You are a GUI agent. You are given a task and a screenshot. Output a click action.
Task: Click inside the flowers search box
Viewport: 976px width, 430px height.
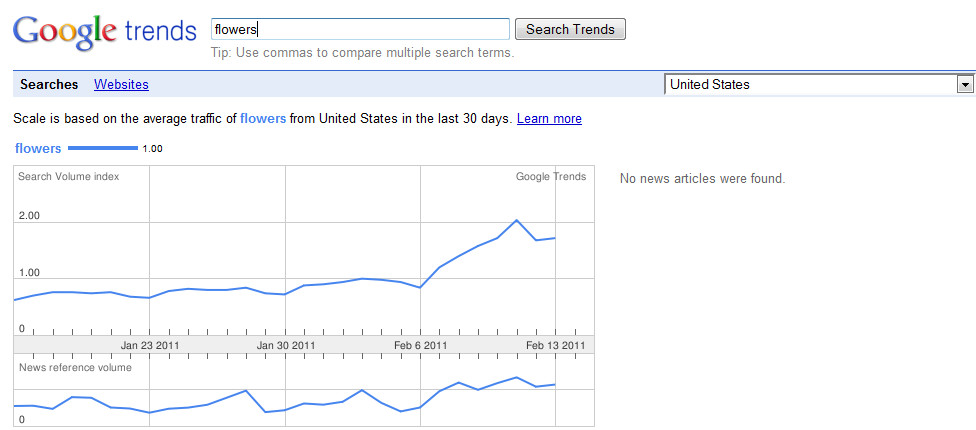tap(360, 29)
